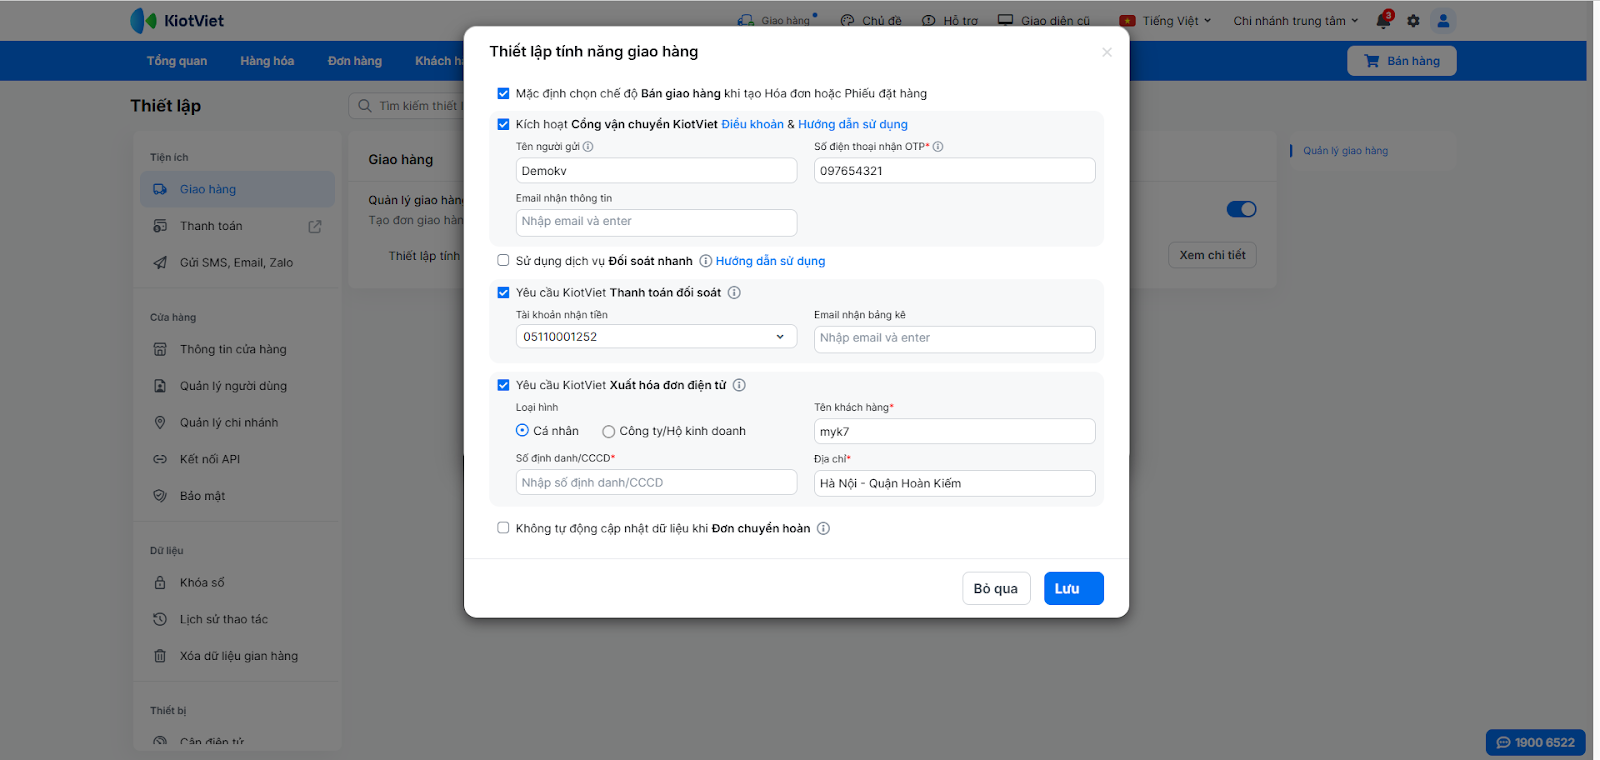
Task: Open the Tiếng Việt language dropdown
Action: pos(1165,20)
